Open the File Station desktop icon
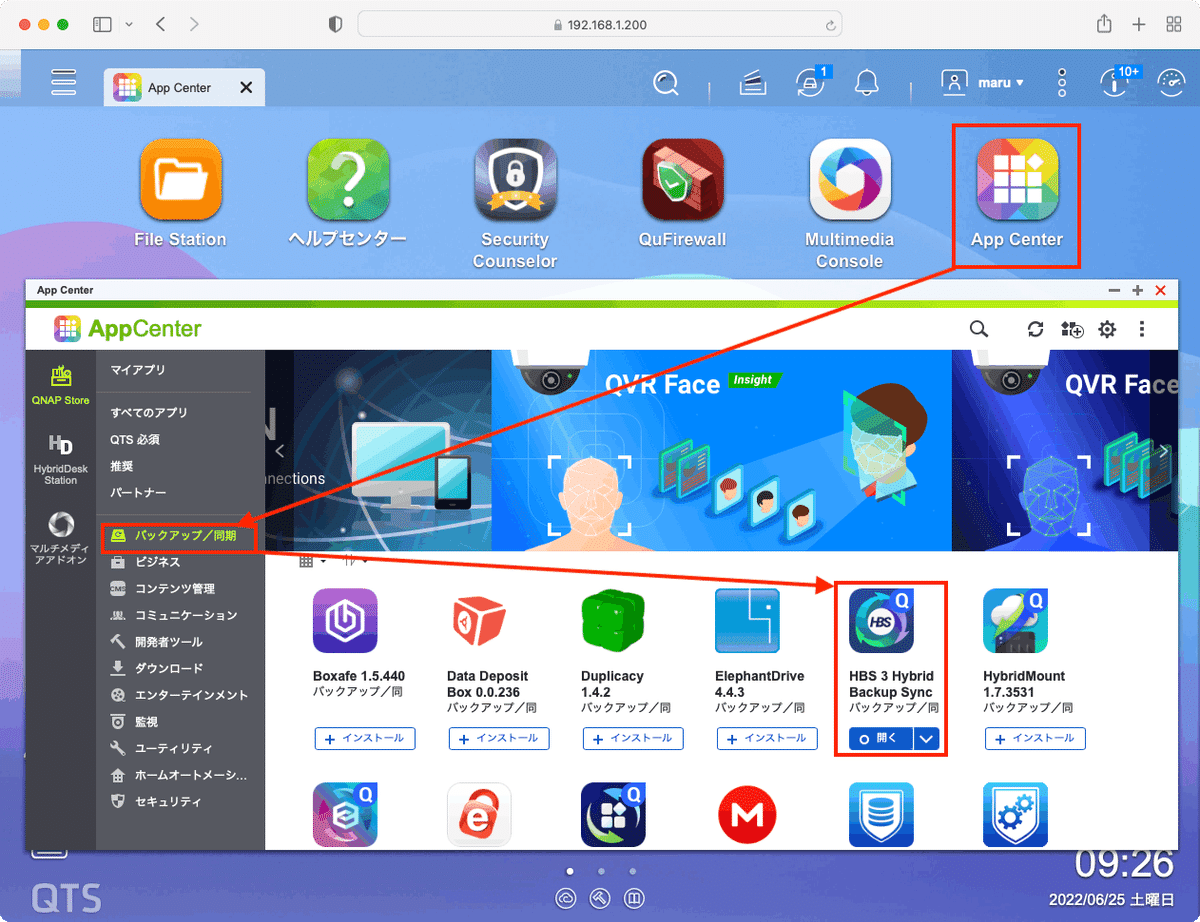The height and width of the screenshot is (922, 1200). tap(181, 180)
